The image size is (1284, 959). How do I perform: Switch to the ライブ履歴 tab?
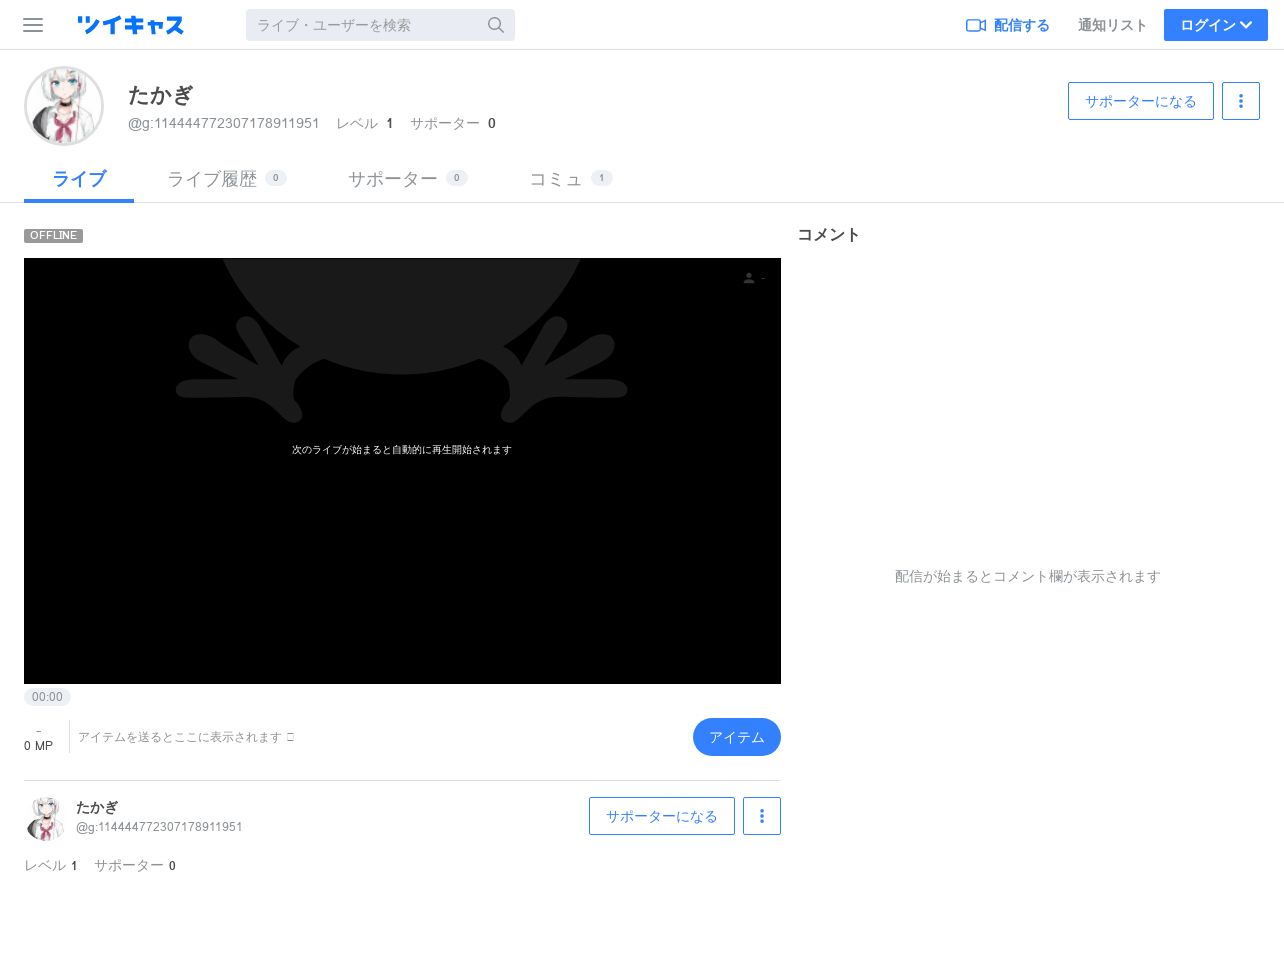pyautogui.click(x=227, y=179)
